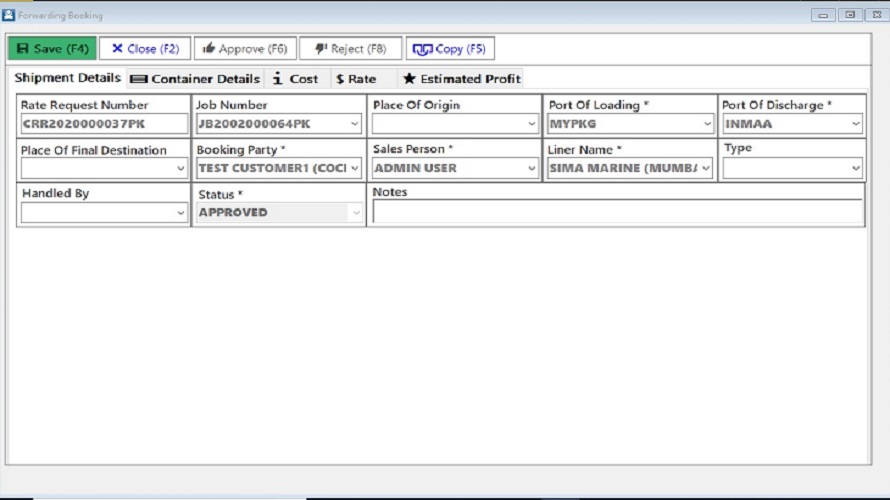
Task: Switch to the Shipment Details tab
Action: tap(68, 78)
